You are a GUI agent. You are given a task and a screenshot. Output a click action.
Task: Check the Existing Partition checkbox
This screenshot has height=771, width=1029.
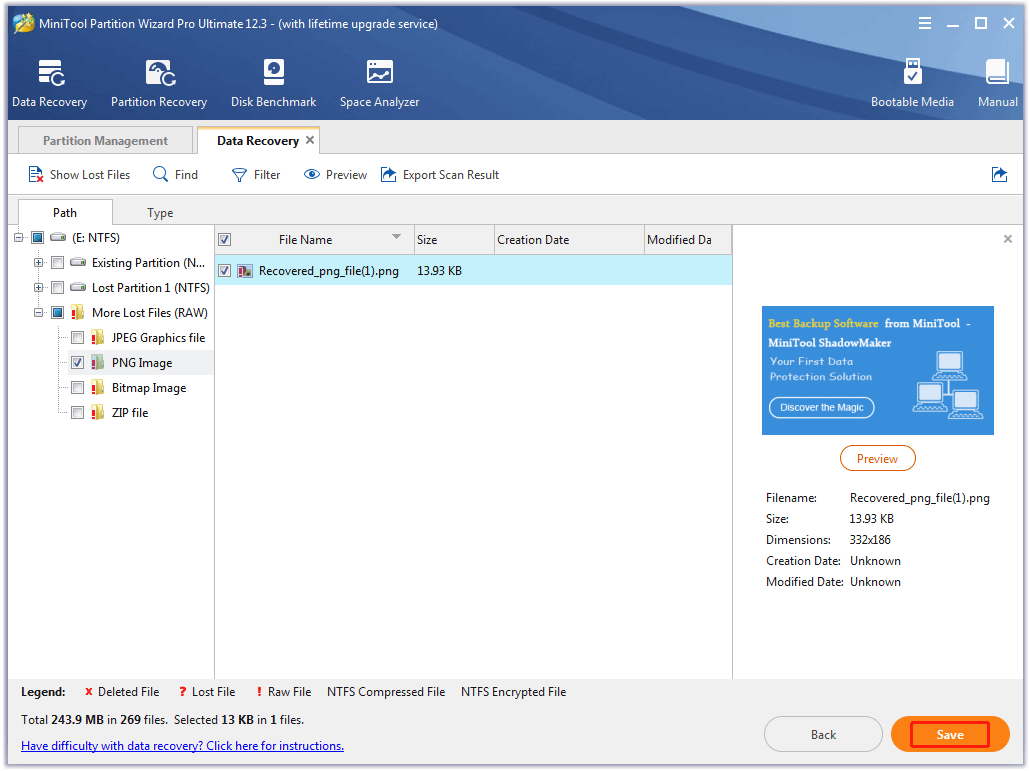tap(58, 262)
